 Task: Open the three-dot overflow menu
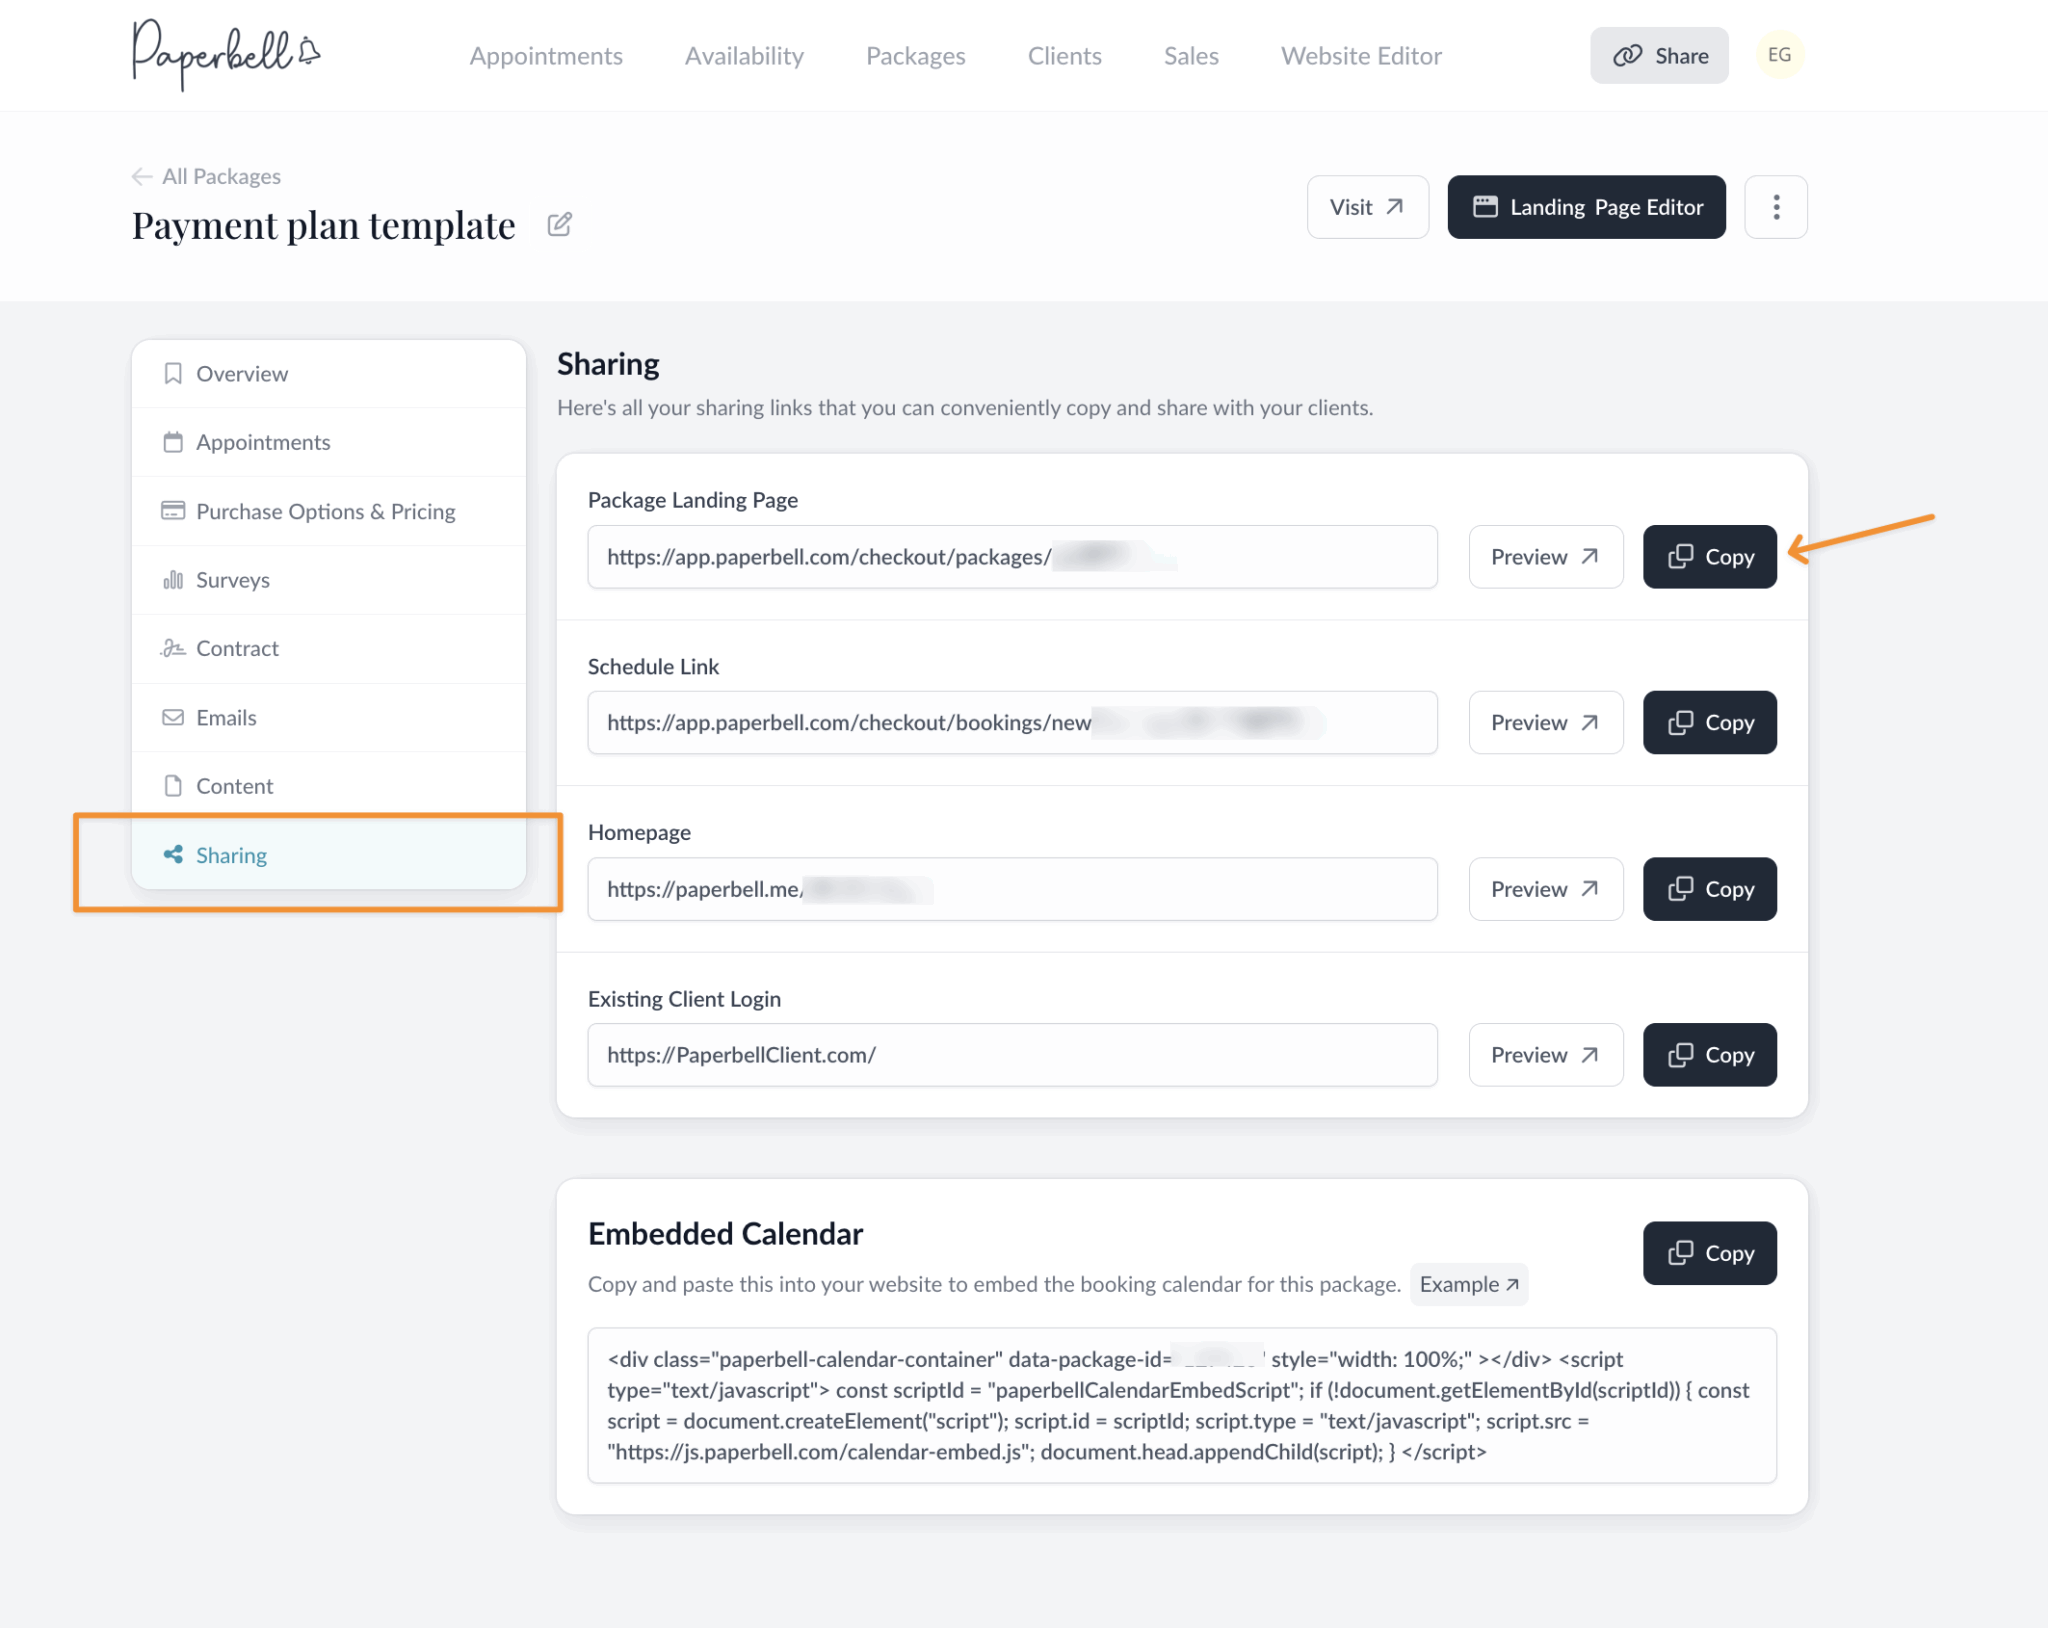tap(1776, 207)
